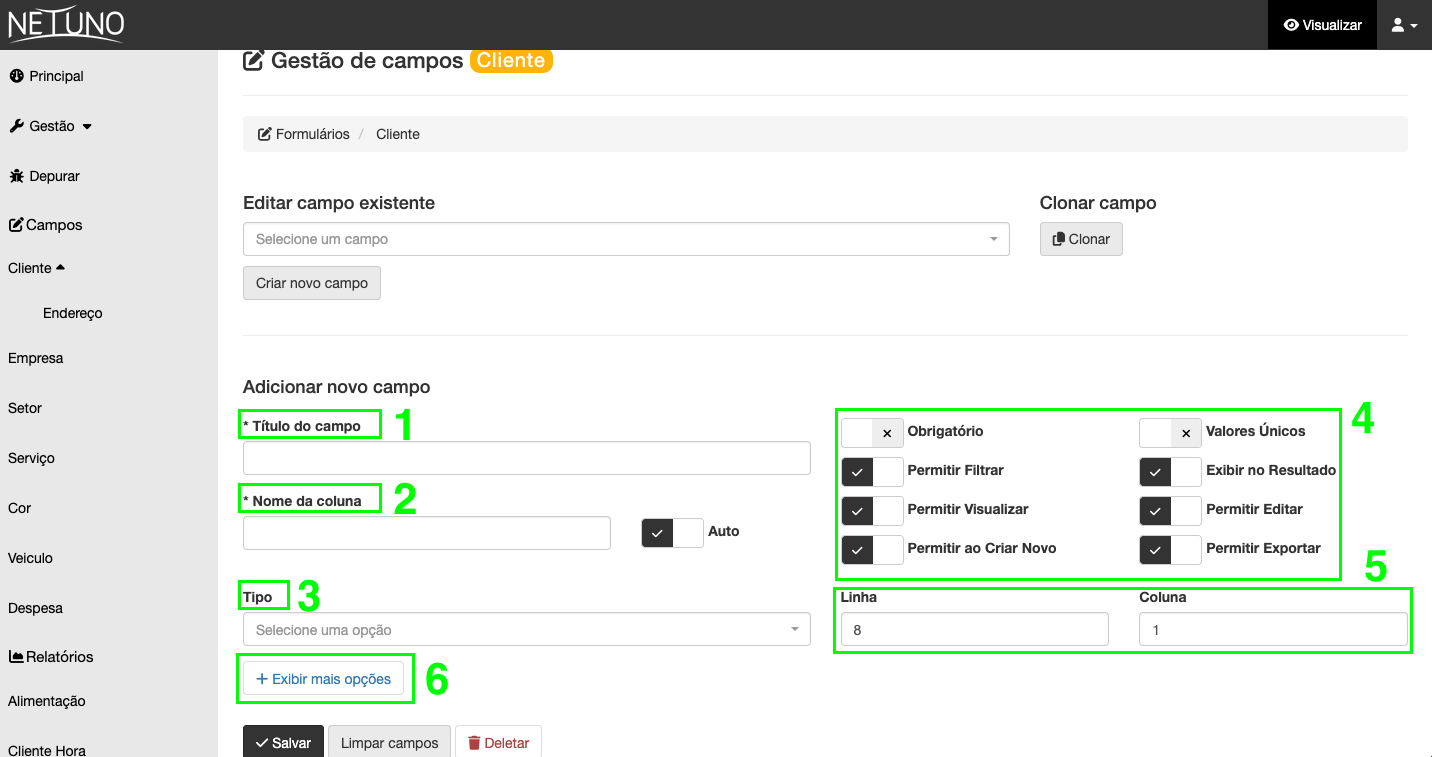Toggle the Obrigatório switch
This screenshot has height=757, width=1432.
click(x=872, y=432)
